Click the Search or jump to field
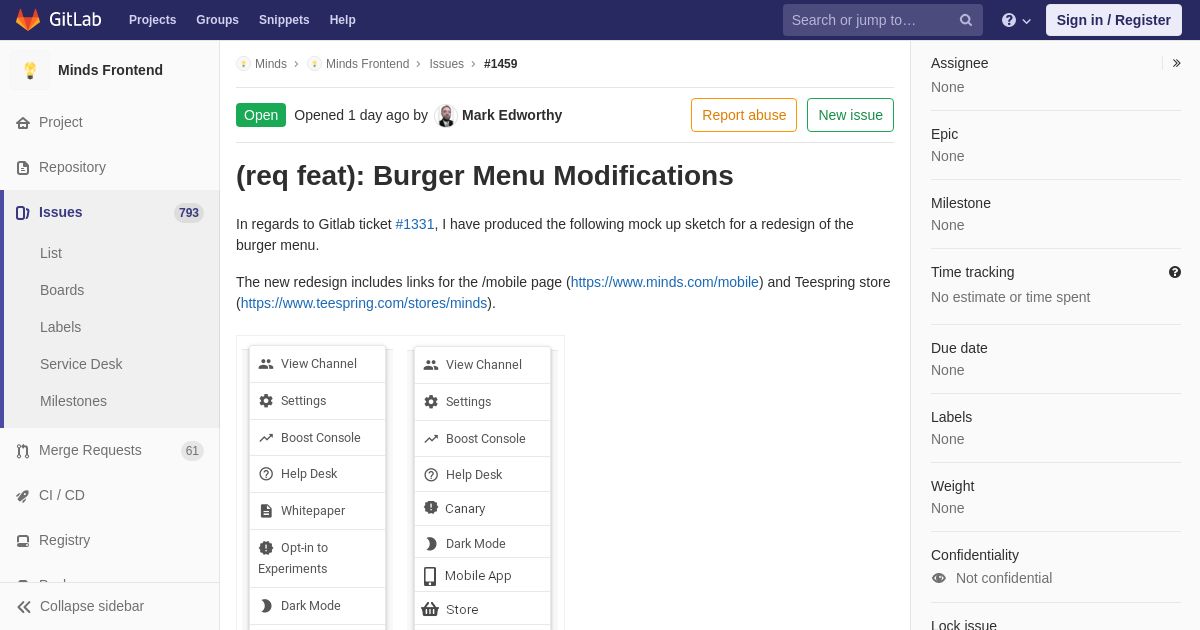Viewport: 1200px width, 630px height. tap(883, 20)
